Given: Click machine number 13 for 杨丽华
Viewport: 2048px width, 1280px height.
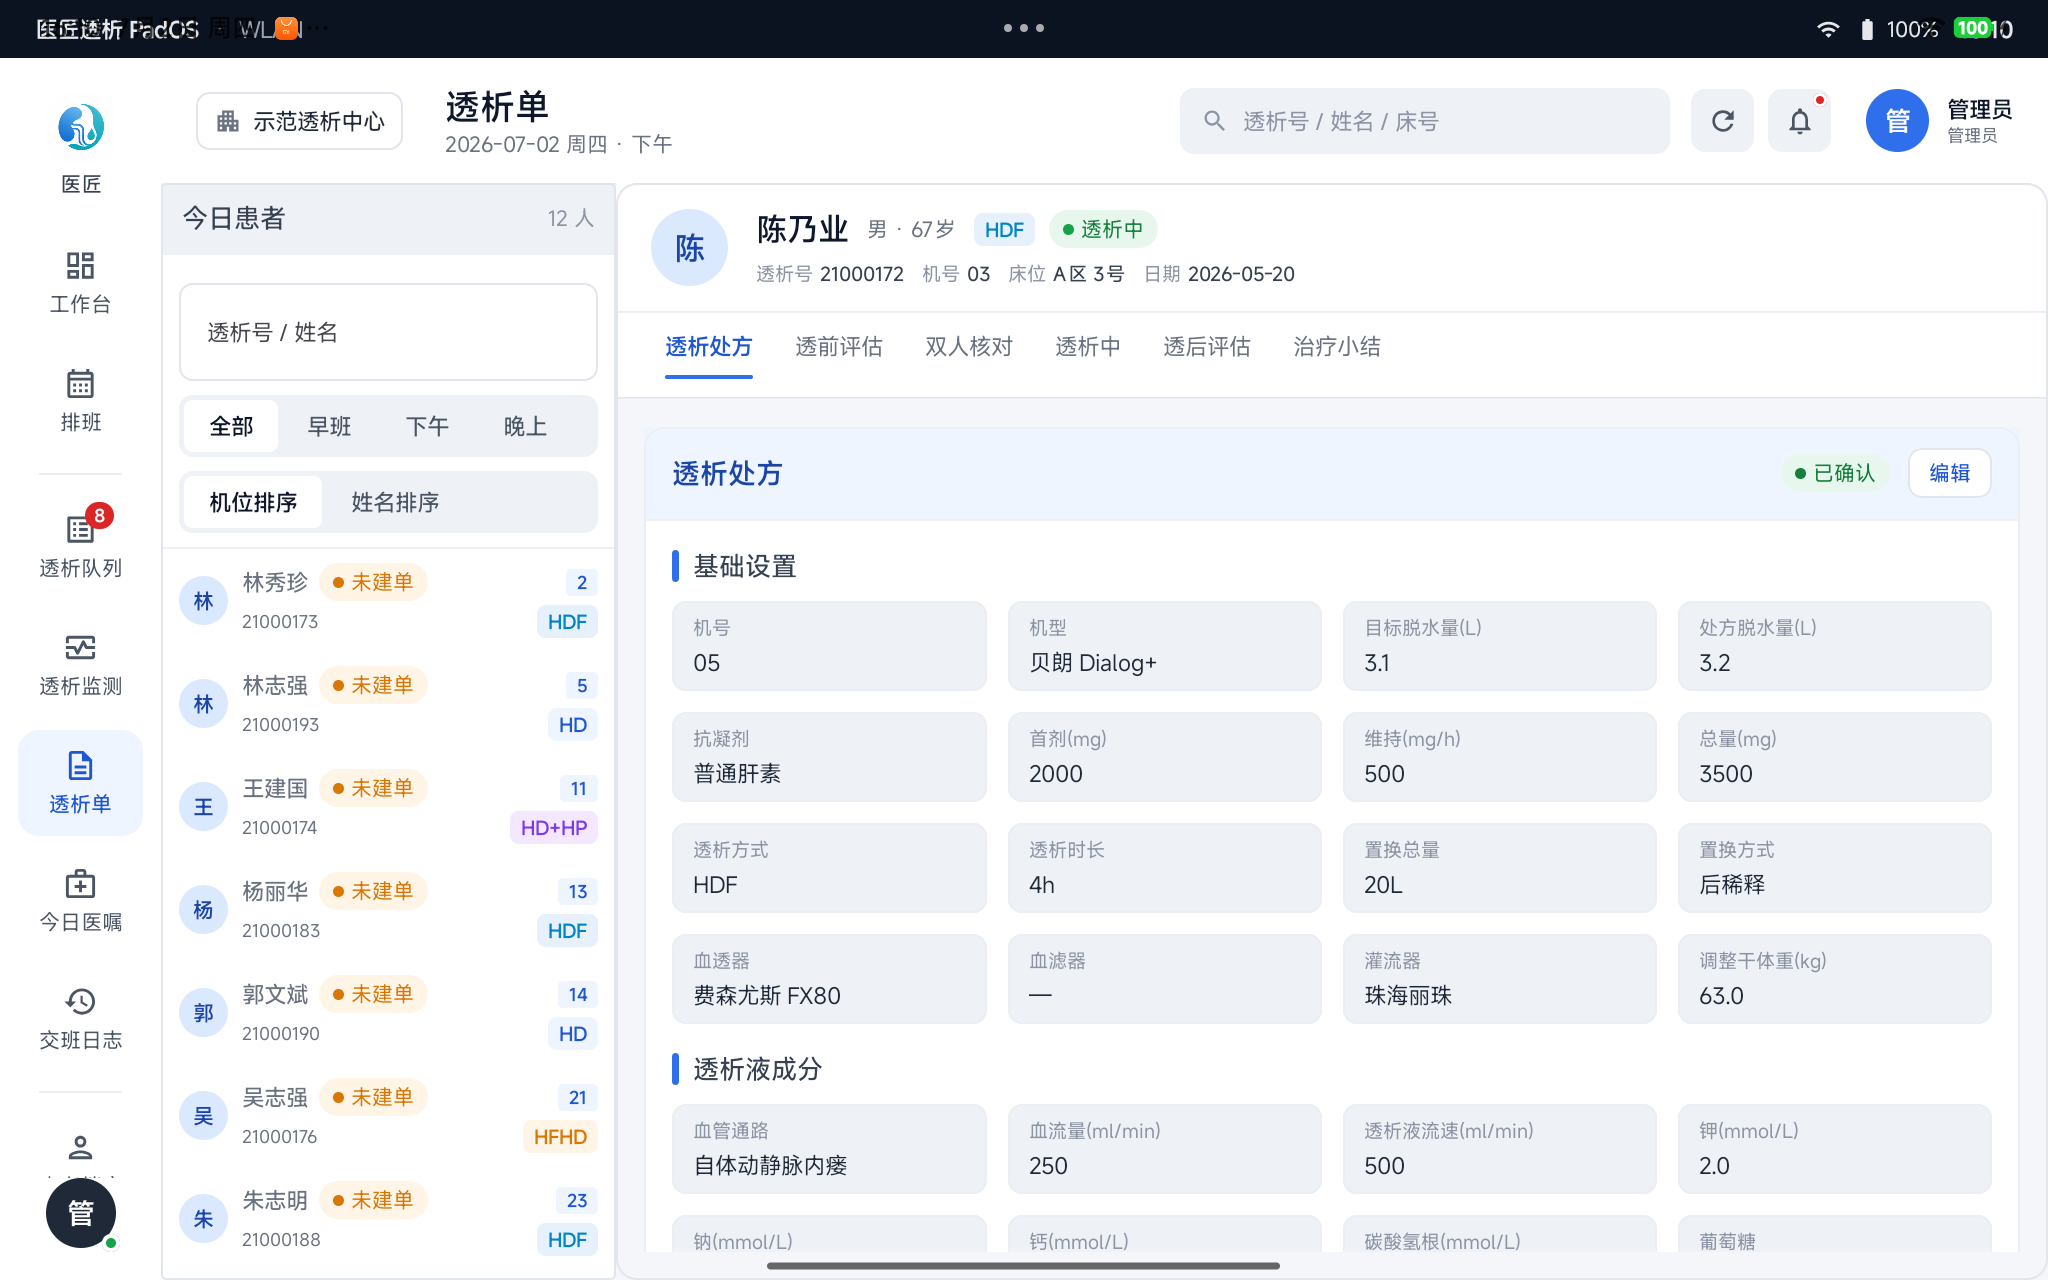Looking at the screenshot, I should [578, 891].
